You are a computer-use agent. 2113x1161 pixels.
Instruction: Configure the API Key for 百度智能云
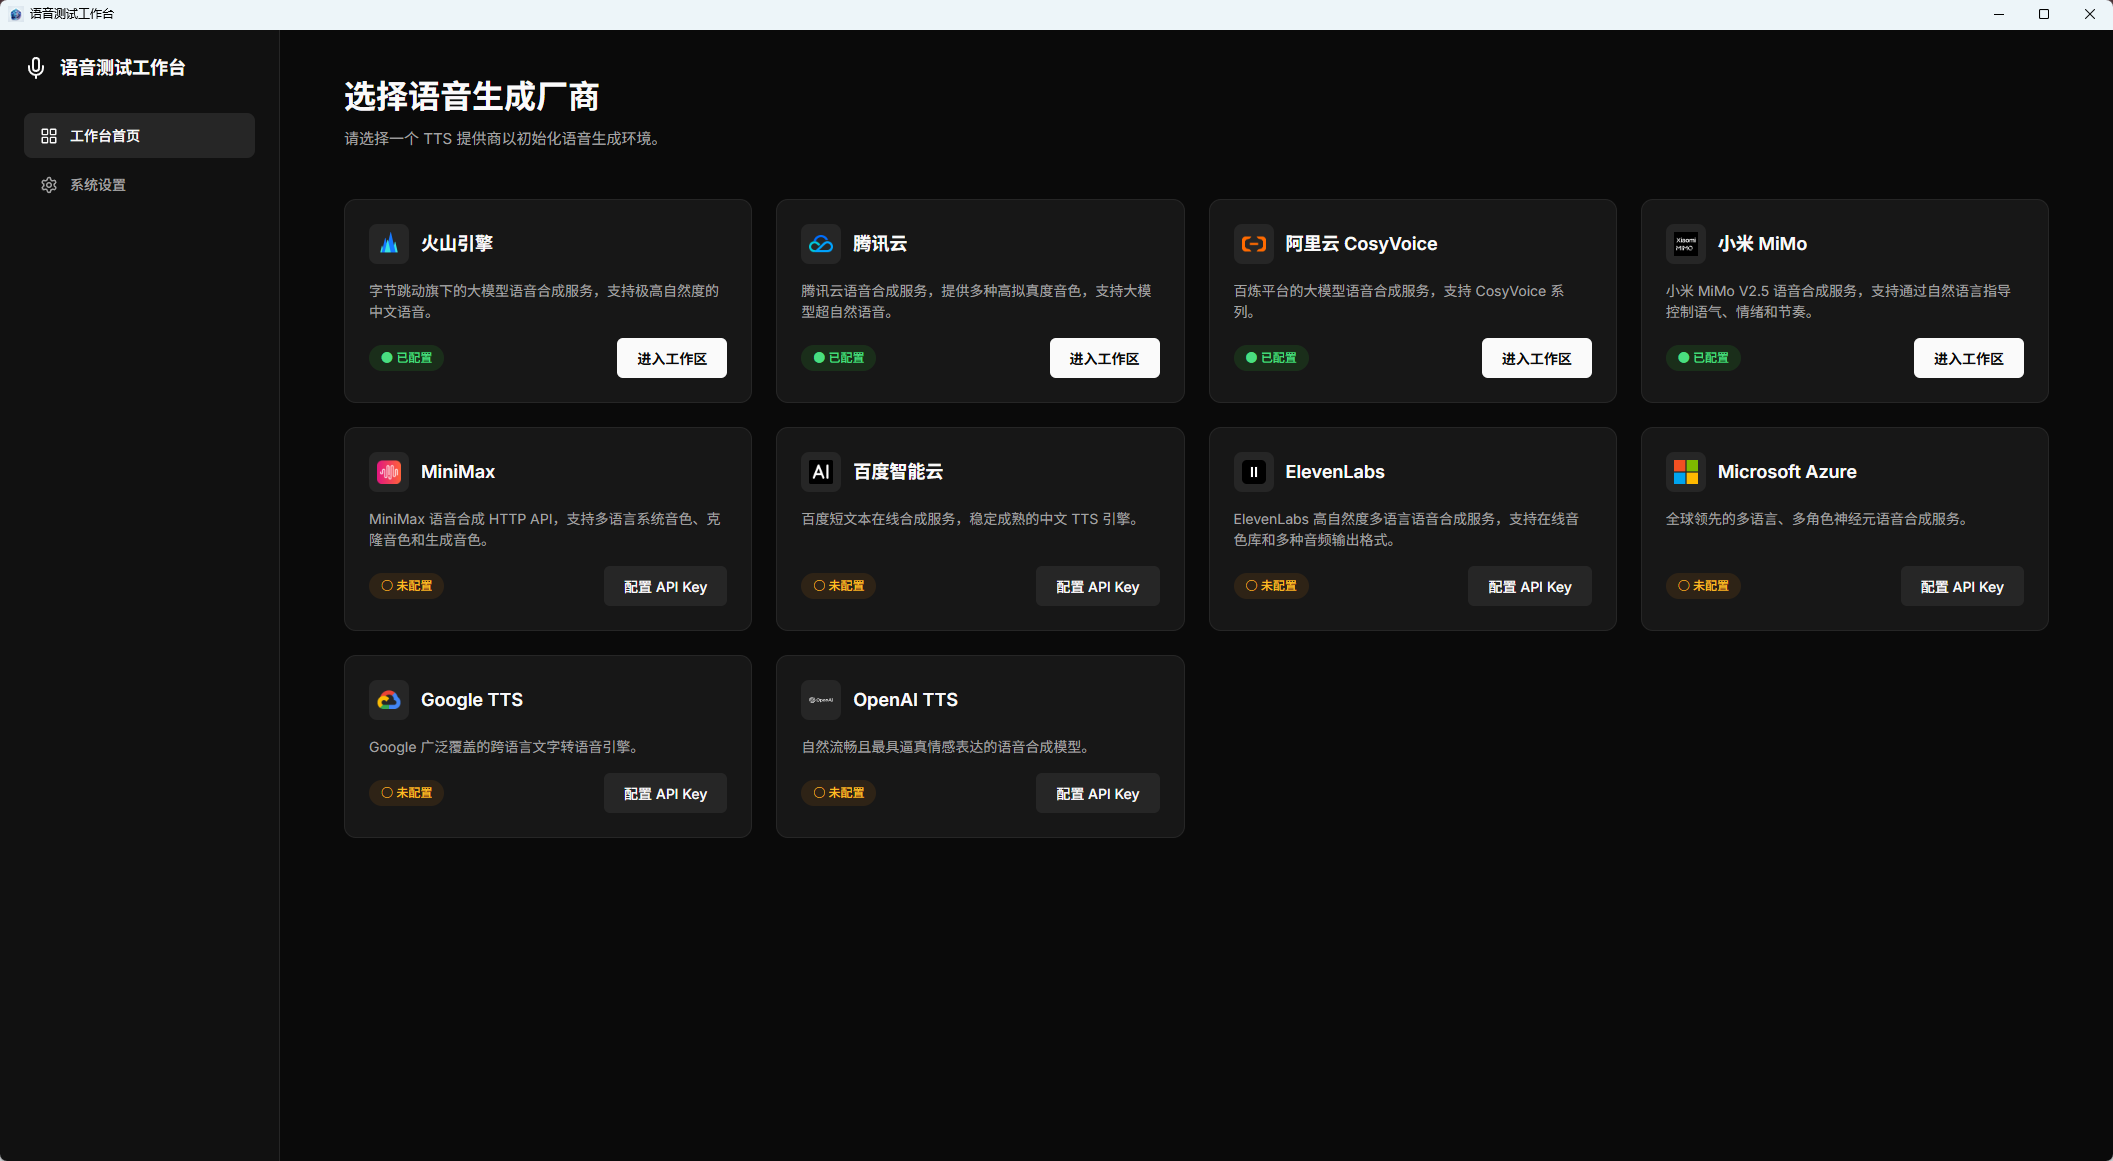click(1098, 586)
